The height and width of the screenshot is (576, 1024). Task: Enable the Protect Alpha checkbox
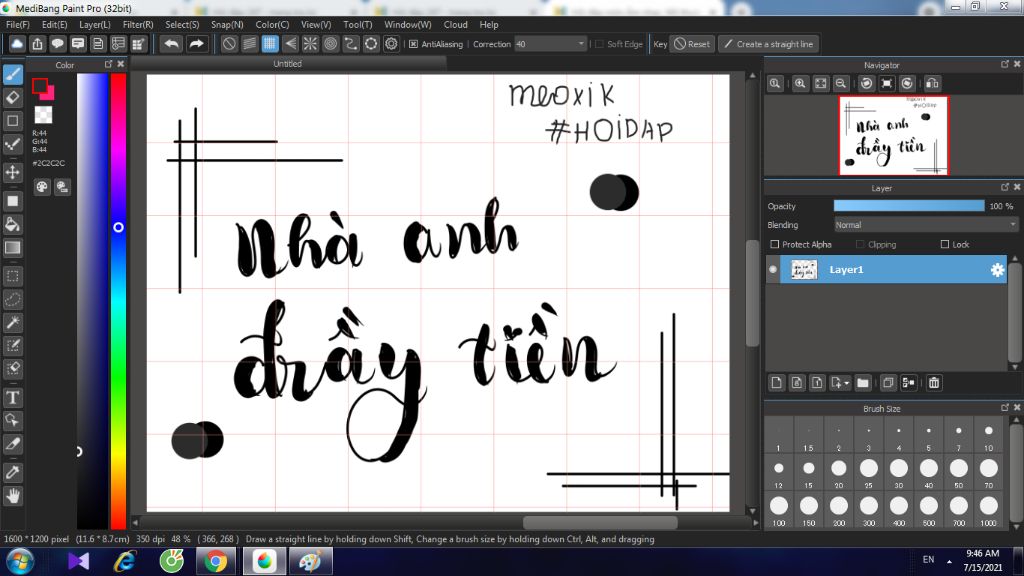775,245
